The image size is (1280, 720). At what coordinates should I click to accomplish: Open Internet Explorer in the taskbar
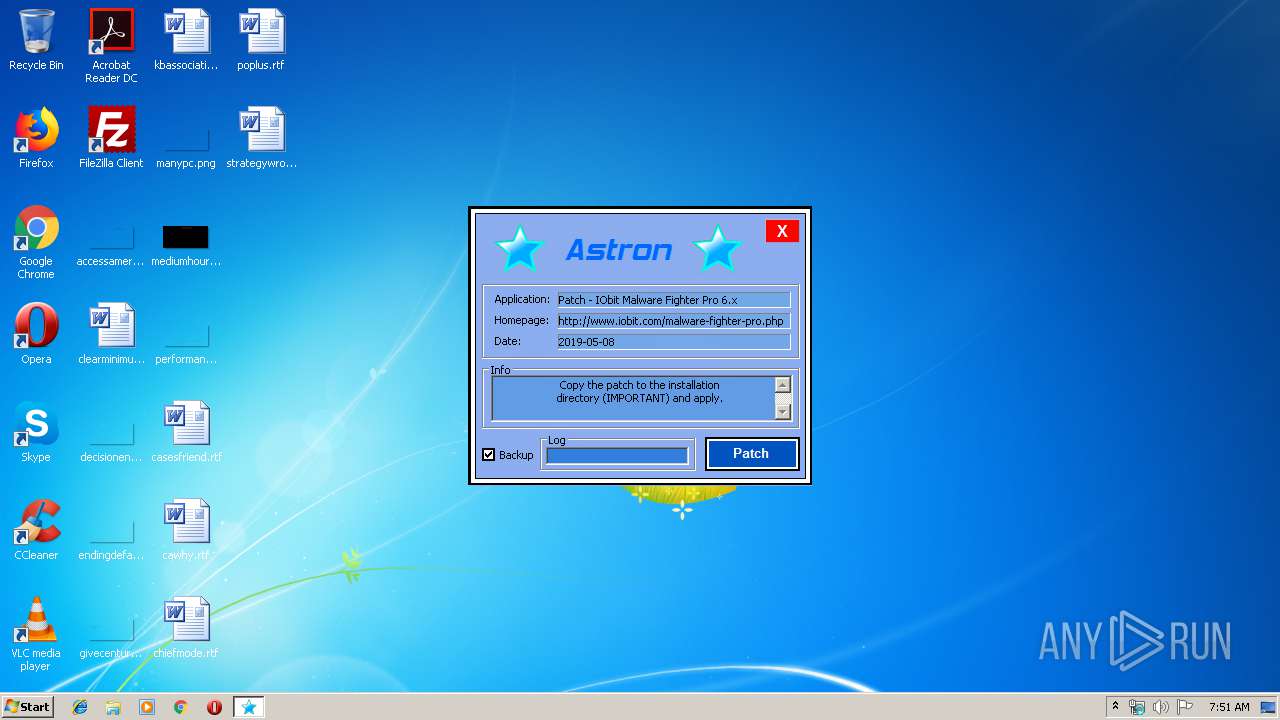[80, 707]
